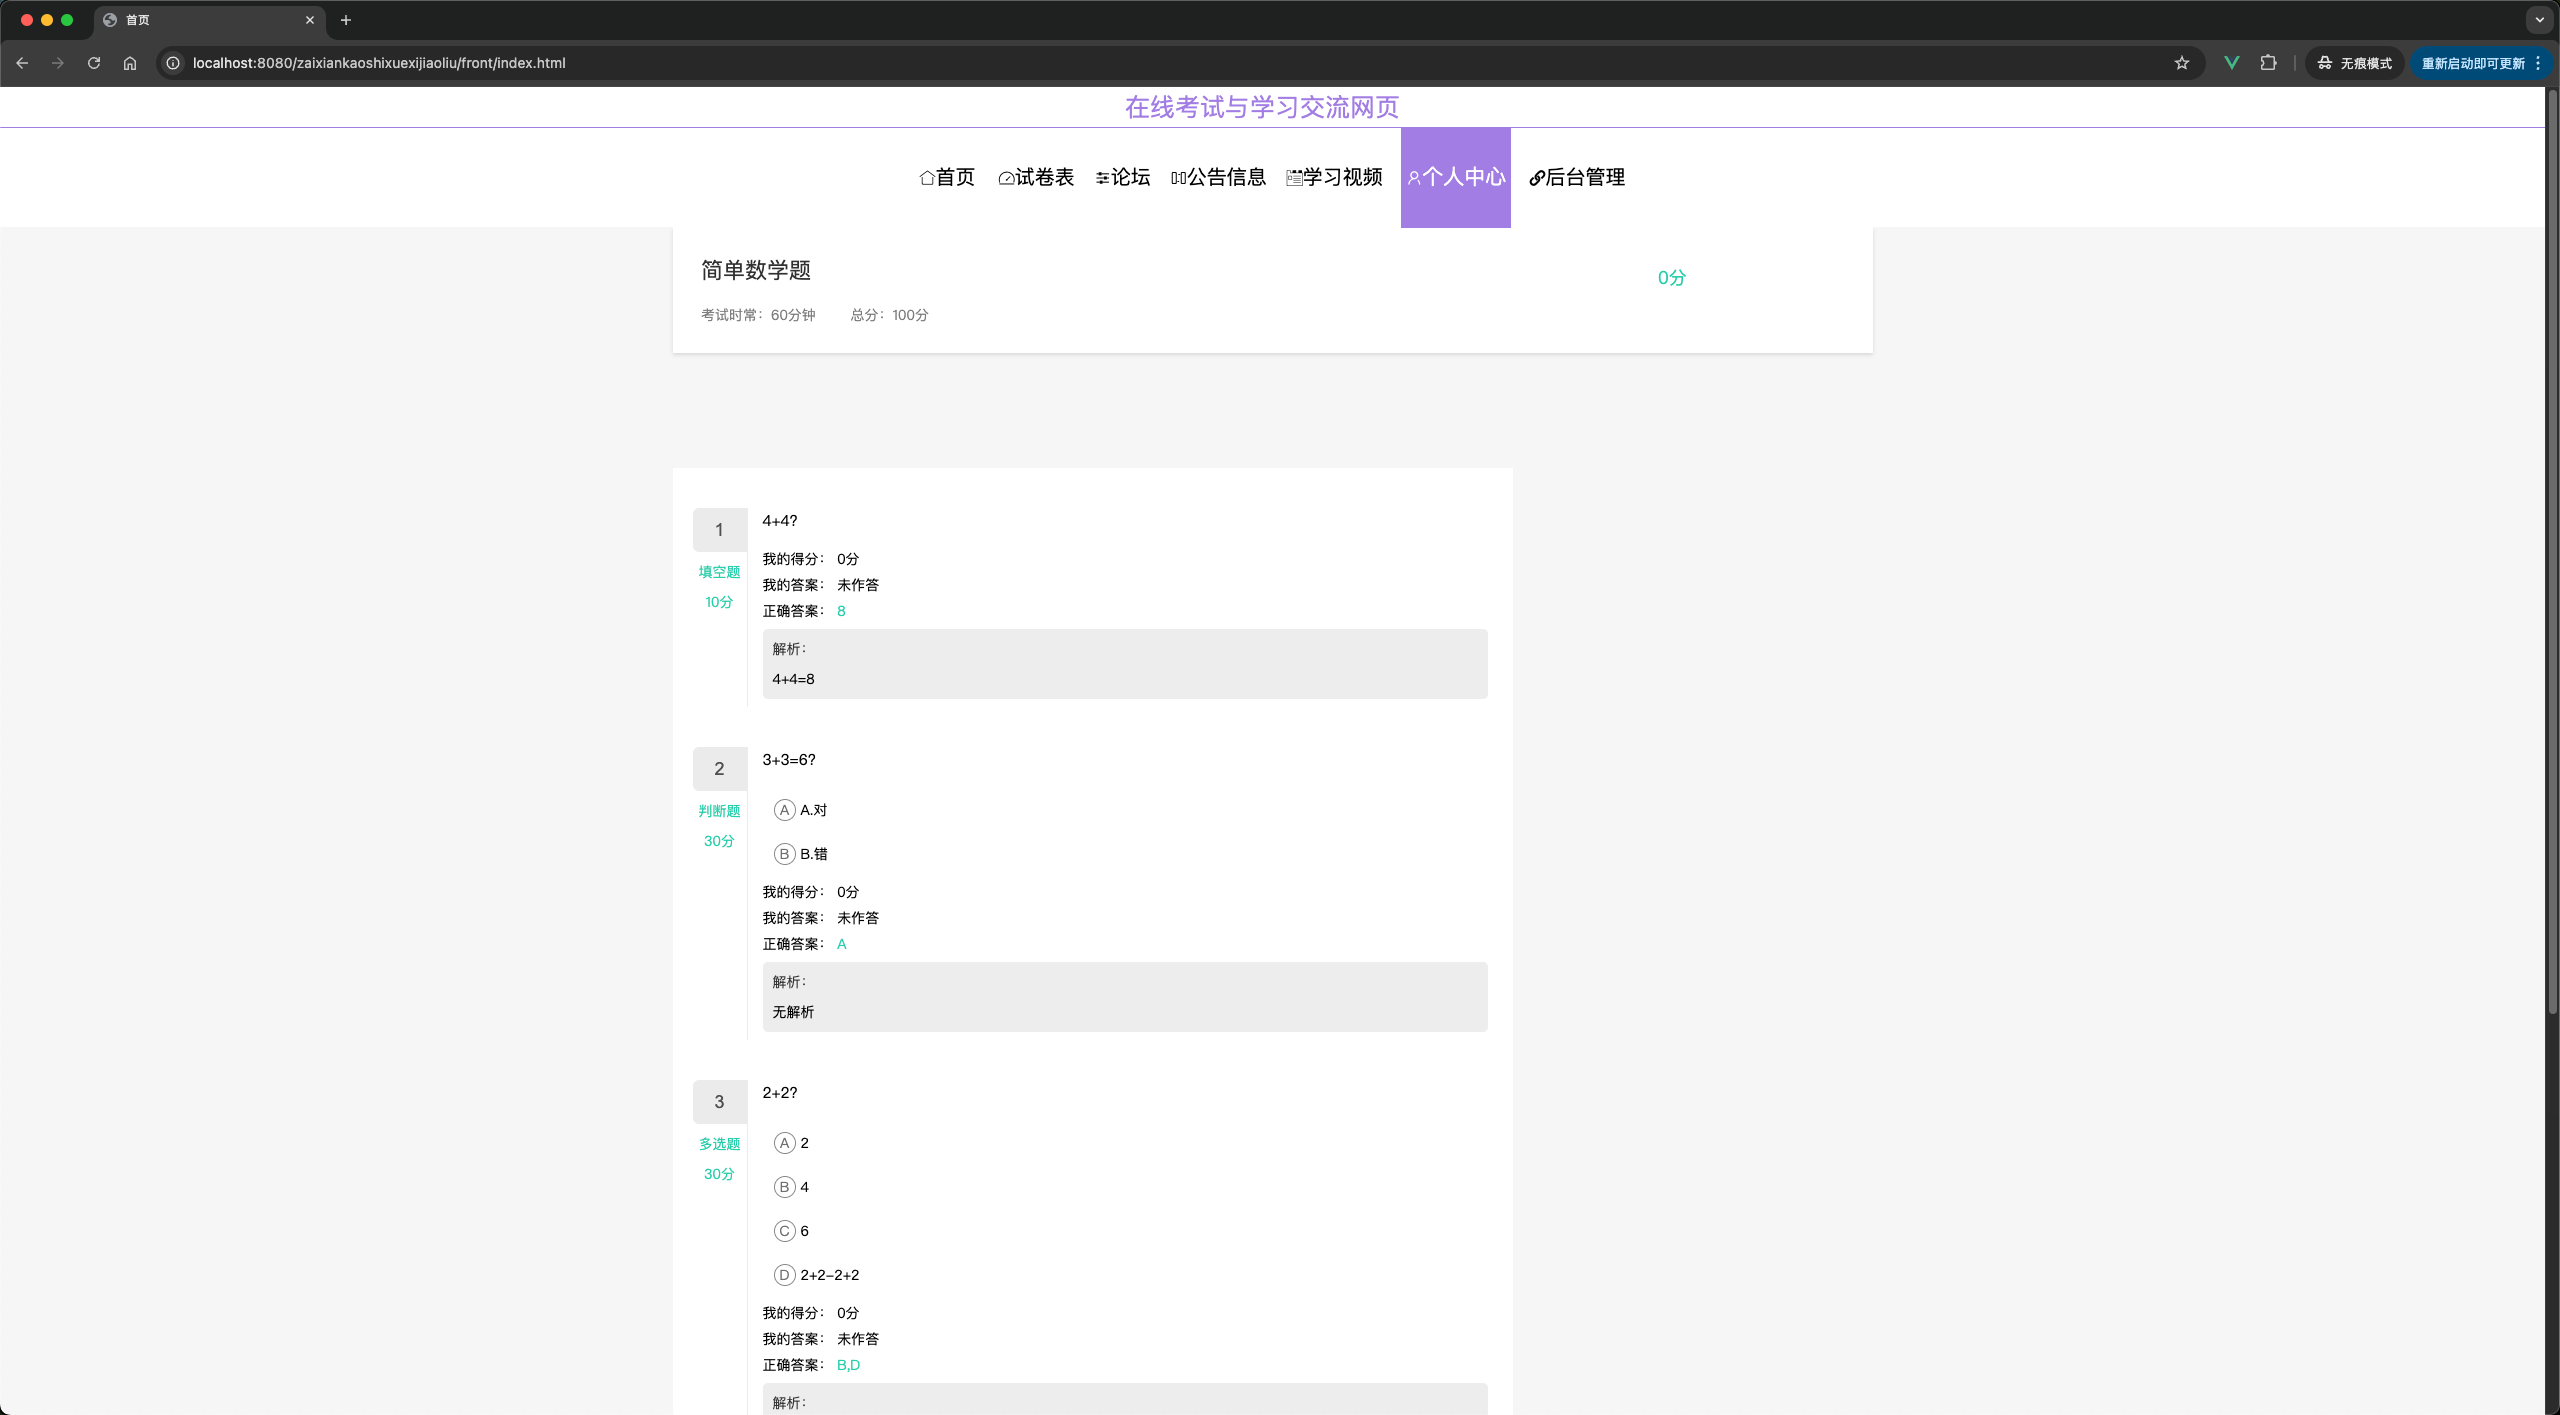
Task: Click question number 2 badge
Action: point(719,769)
